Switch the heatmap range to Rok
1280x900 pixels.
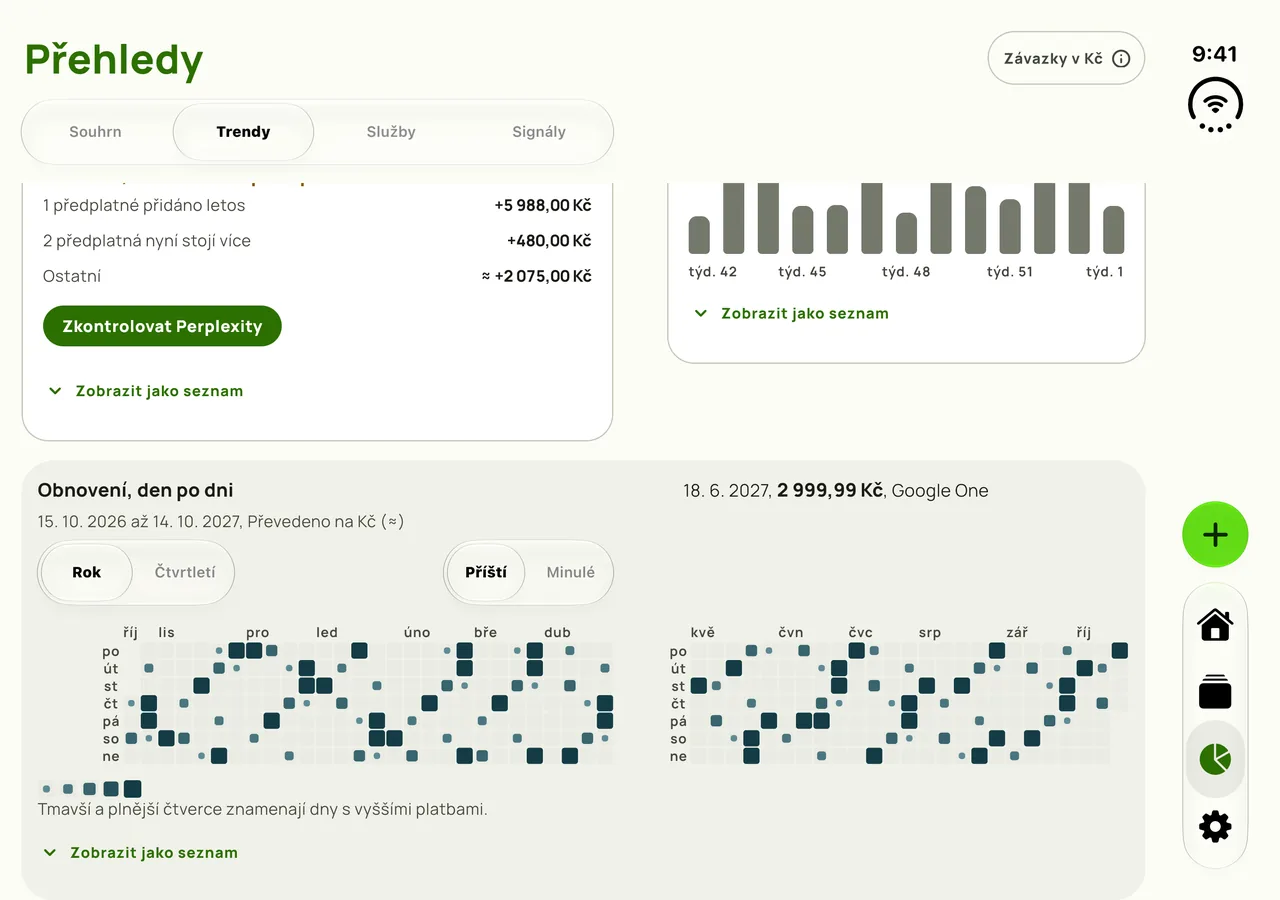87,573
